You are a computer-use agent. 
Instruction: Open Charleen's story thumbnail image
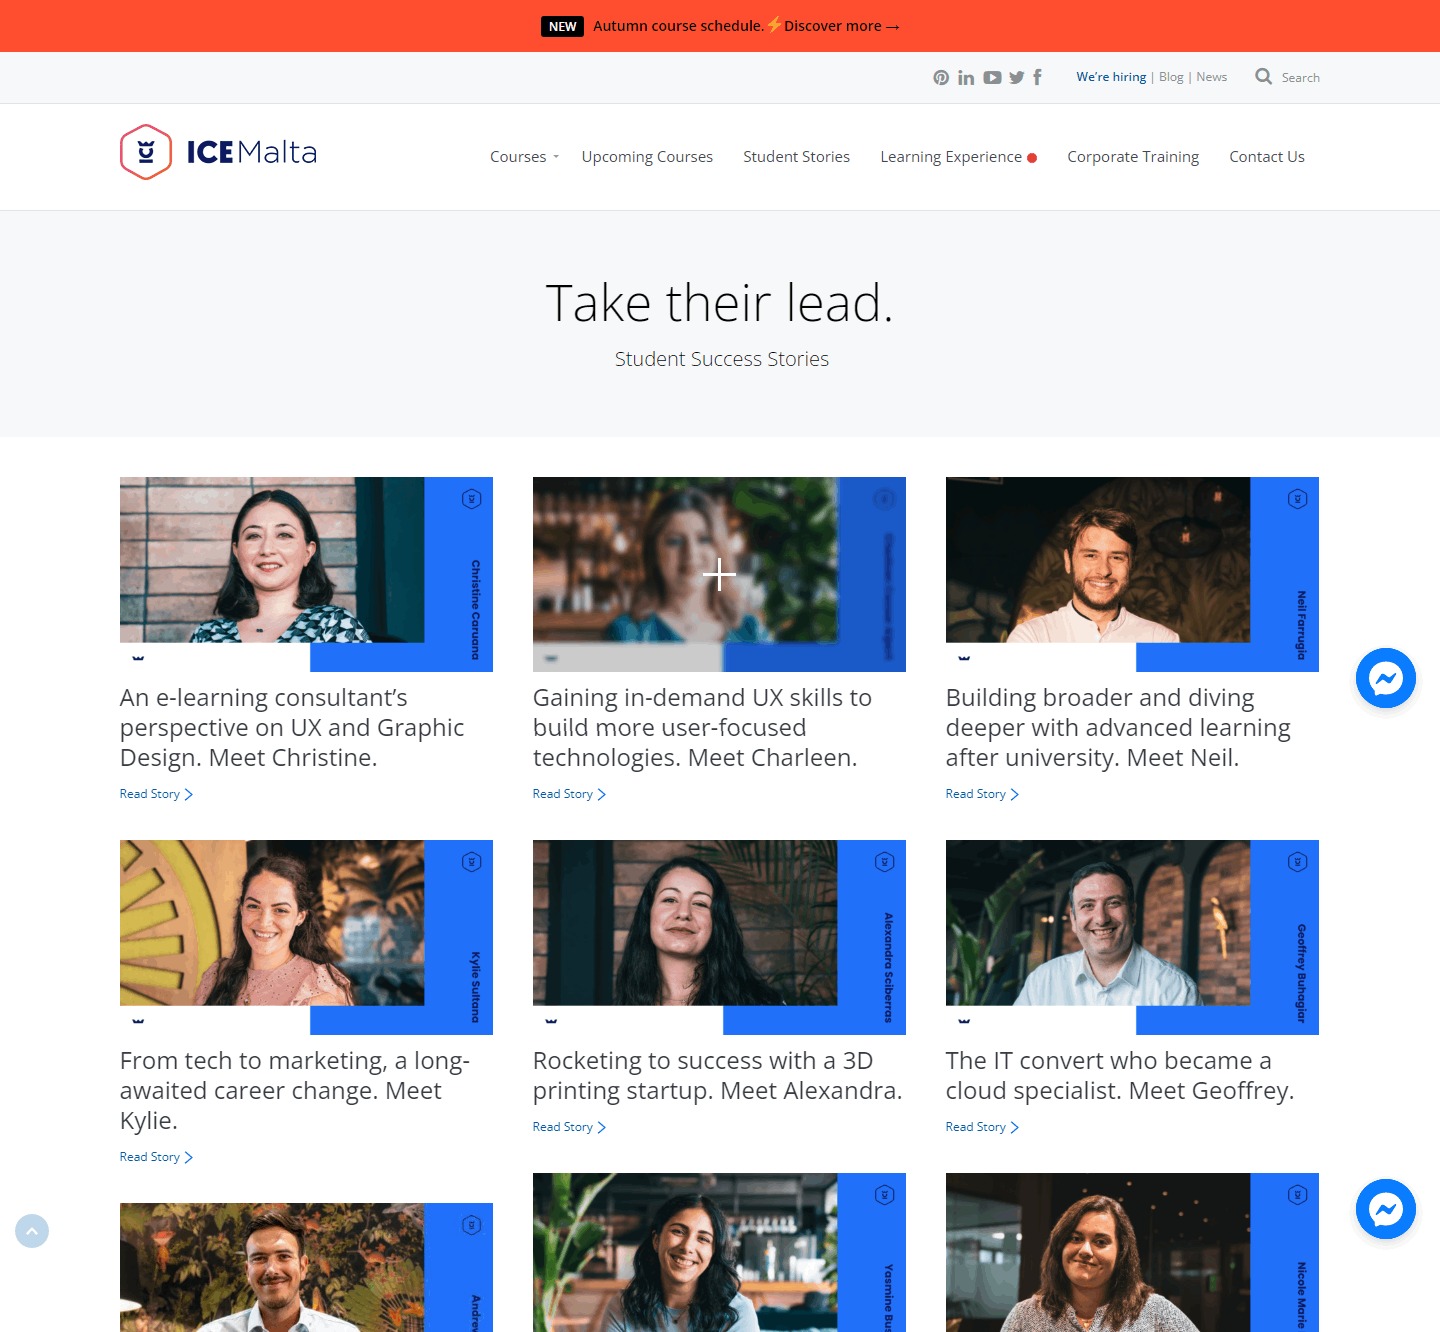[719, 574]
